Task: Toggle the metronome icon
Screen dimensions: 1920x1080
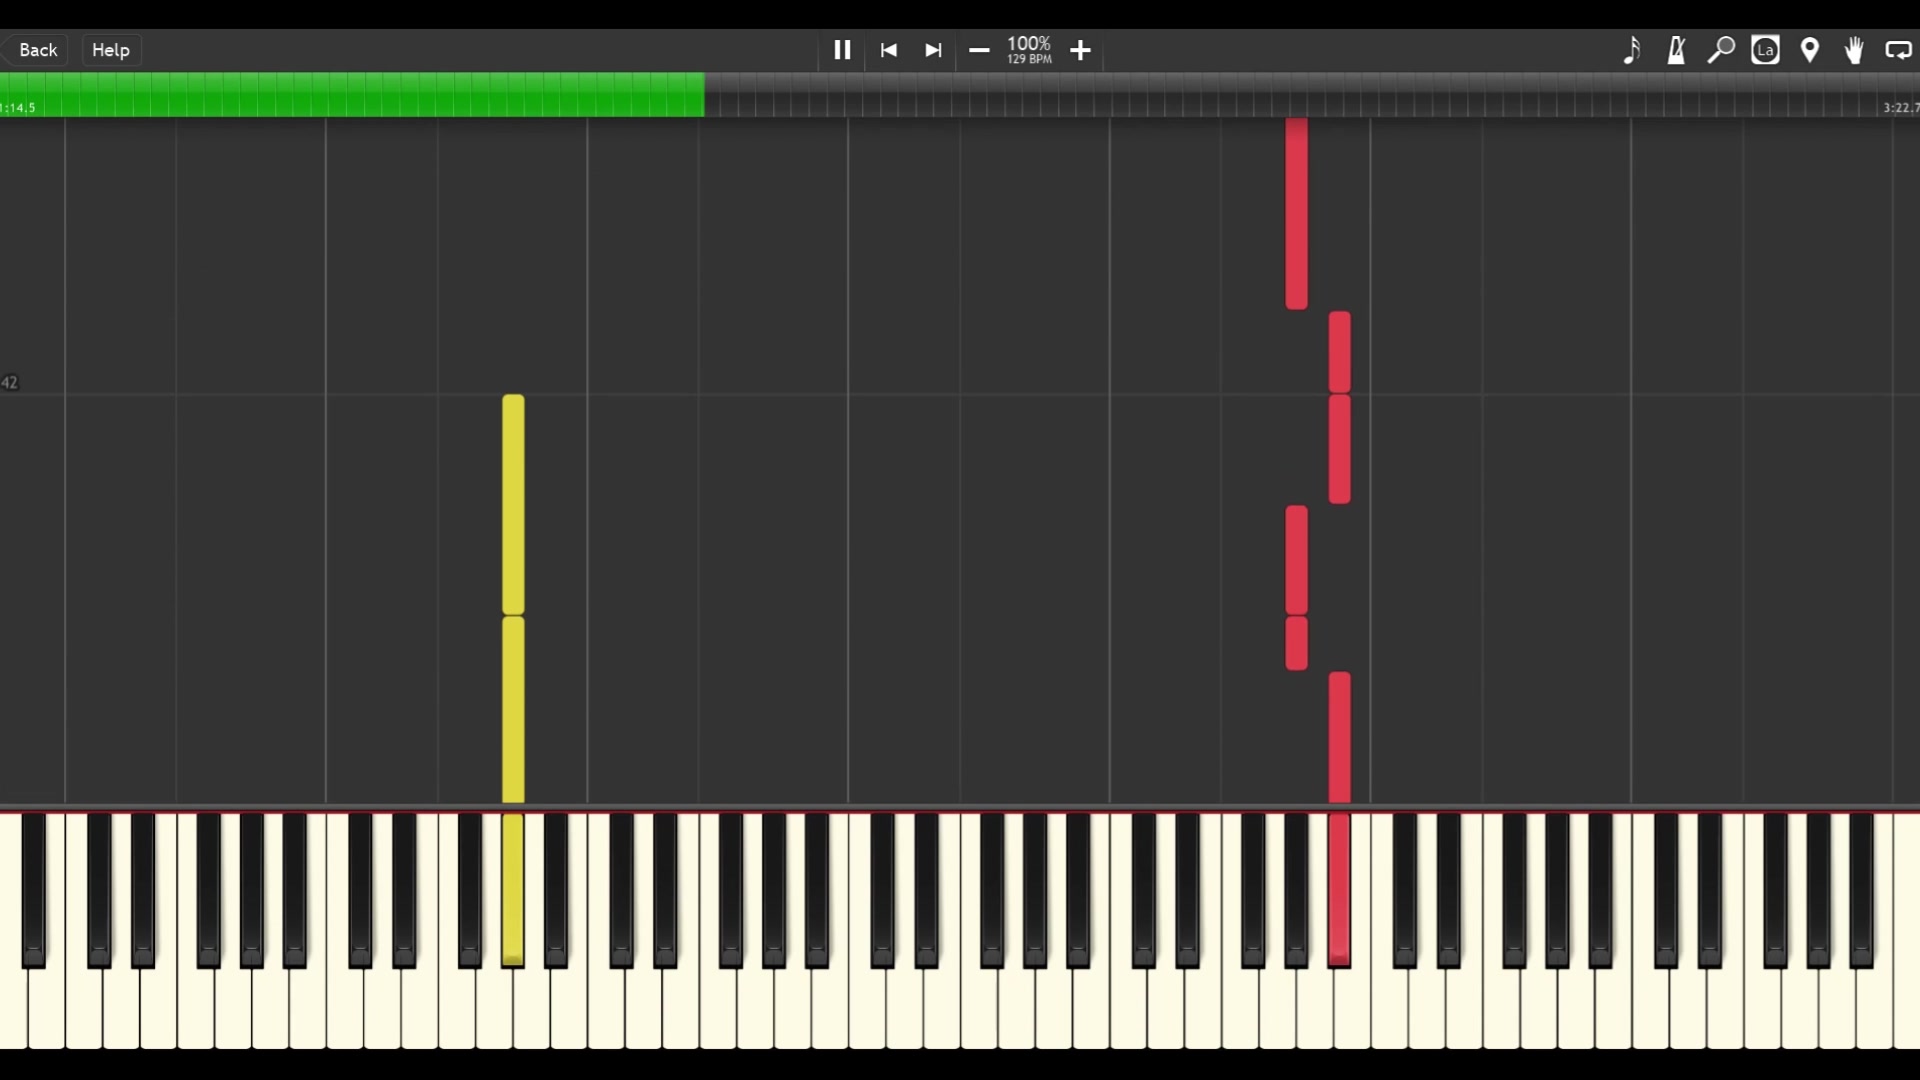Action: pos(1677,50)
